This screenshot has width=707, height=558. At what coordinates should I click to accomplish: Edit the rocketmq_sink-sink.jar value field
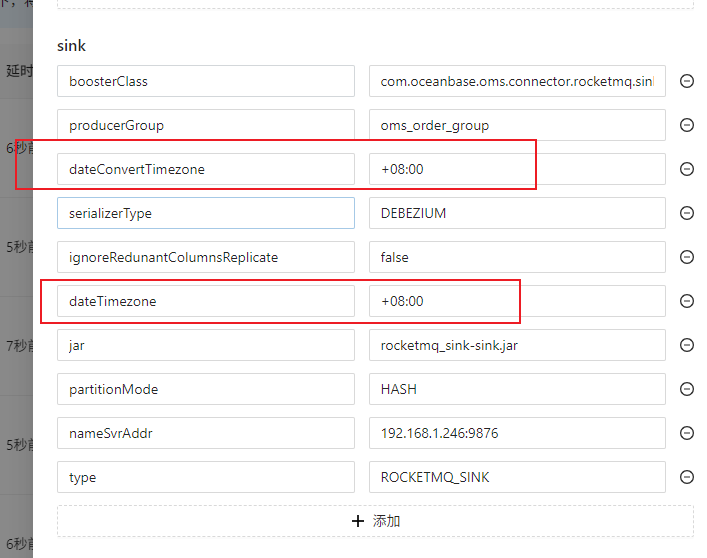coord(516,345)
